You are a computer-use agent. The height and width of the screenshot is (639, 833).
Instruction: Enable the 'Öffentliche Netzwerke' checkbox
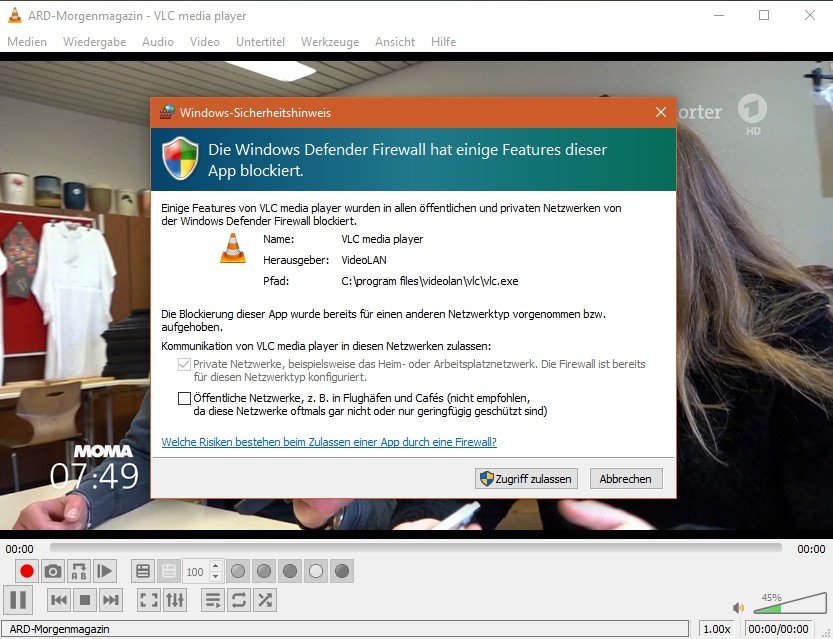pos(183,398)
